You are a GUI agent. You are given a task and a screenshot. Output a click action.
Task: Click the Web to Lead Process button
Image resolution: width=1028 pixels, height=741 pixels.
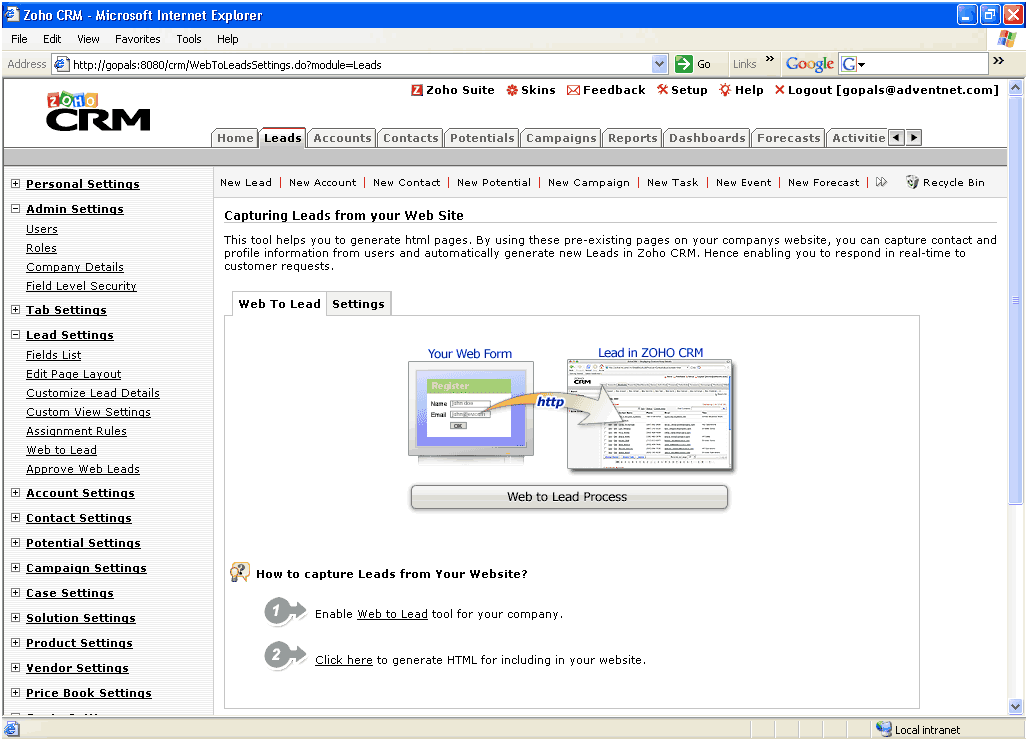[568, 496]
